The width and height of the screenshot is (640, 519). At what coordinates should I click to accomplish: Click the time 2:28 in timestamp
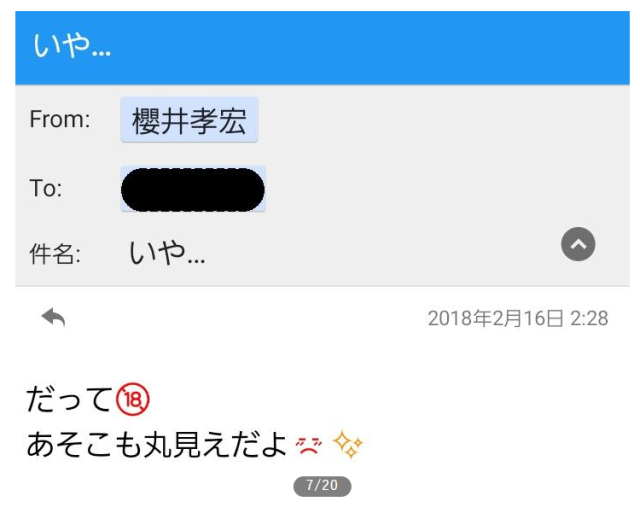[589, 318]
